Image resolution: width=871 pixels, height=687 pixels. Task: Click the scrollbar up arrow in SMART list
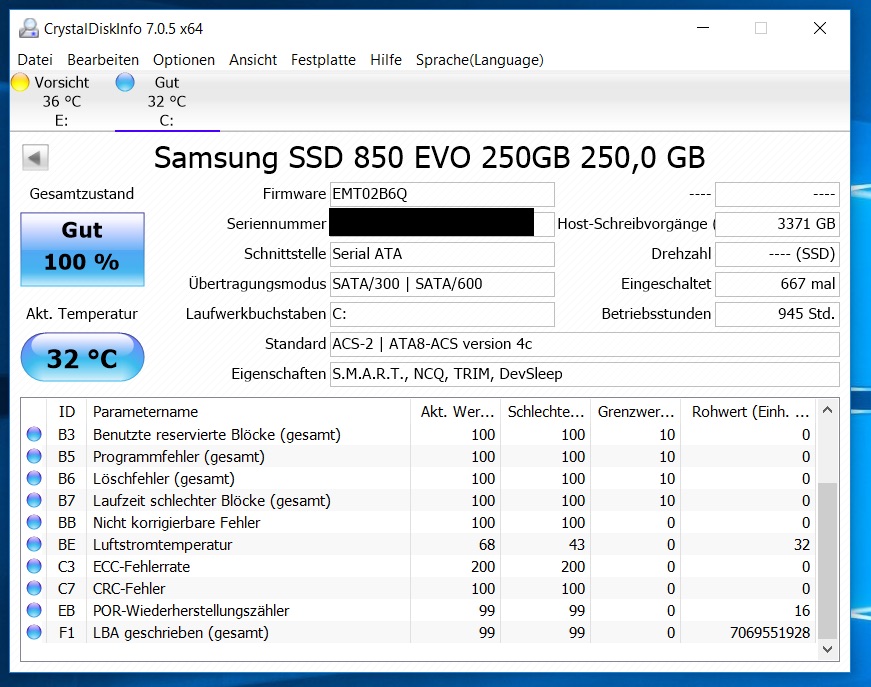[827, 410]
